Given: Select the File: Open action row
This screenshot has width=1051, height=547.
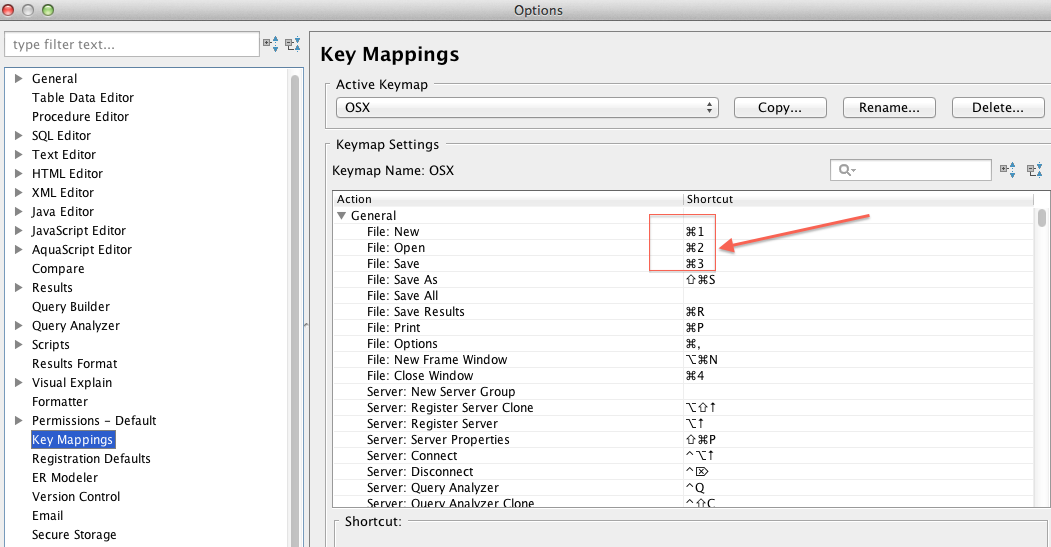Looking at the screenshot, I should 683,248.
